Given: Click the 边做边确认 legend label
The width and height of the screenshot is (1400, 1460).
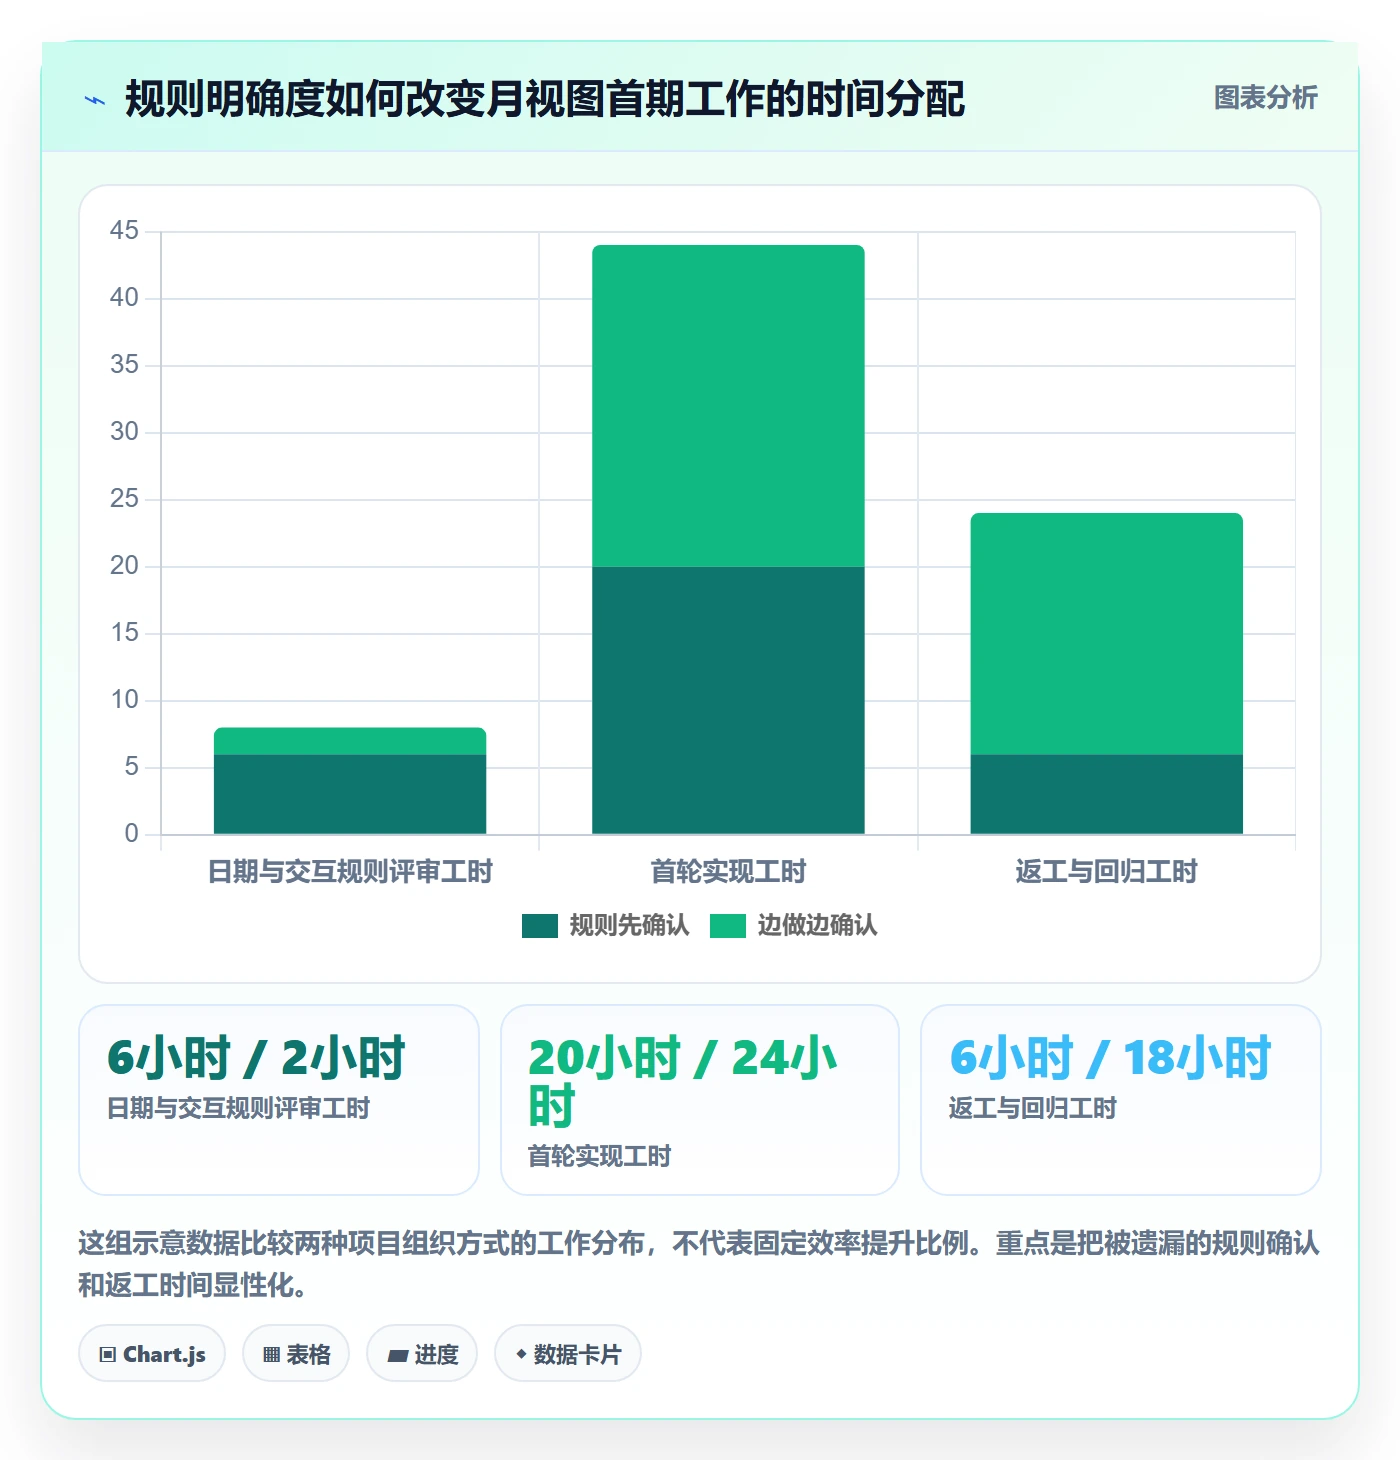Looking at the screenshot, I should click(x=817, y=926).
